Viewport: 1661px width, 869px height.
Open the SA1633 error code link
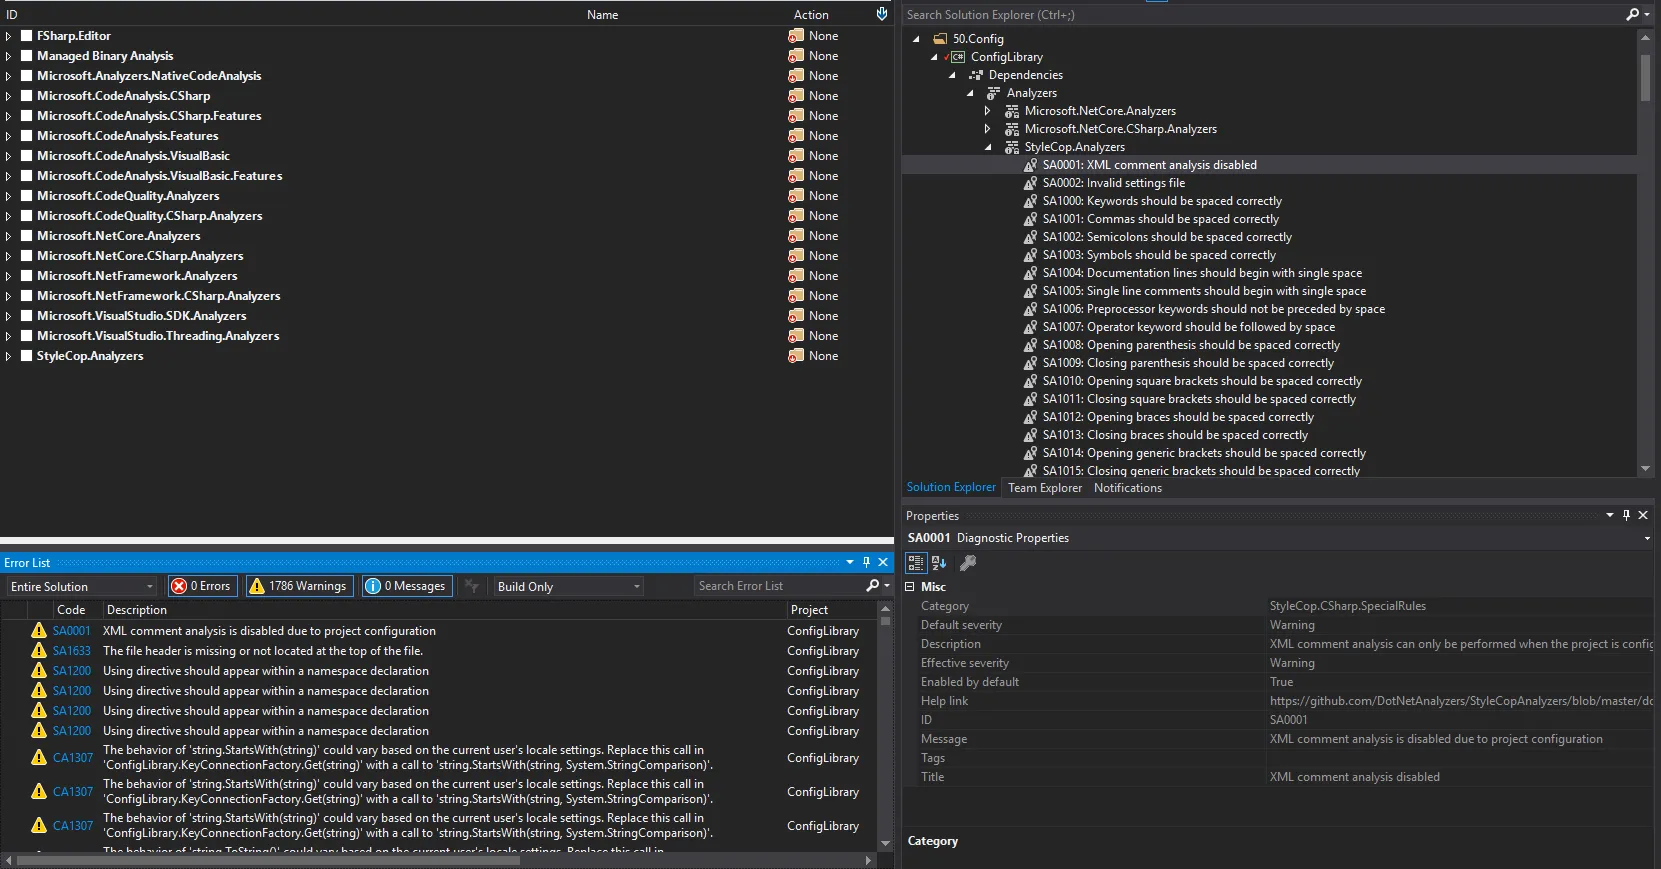tap(72, 651)
